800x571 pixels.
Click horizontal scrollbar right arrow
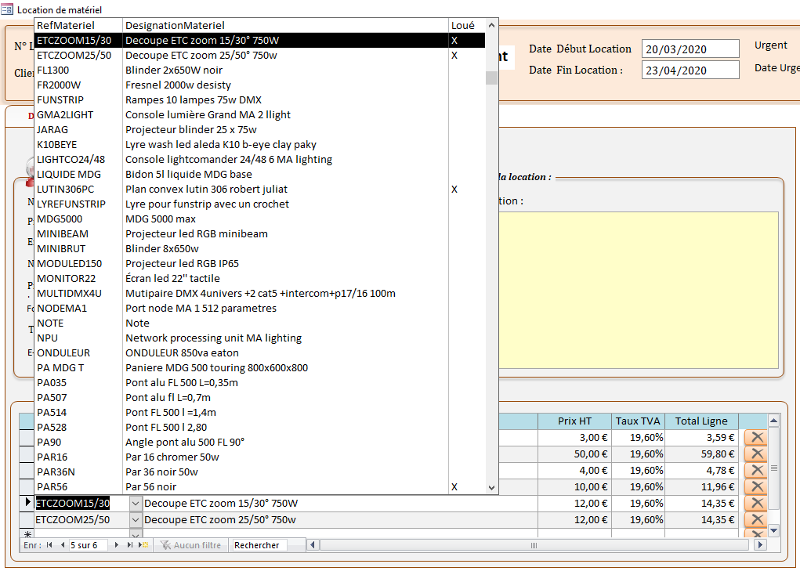point(760,545)
